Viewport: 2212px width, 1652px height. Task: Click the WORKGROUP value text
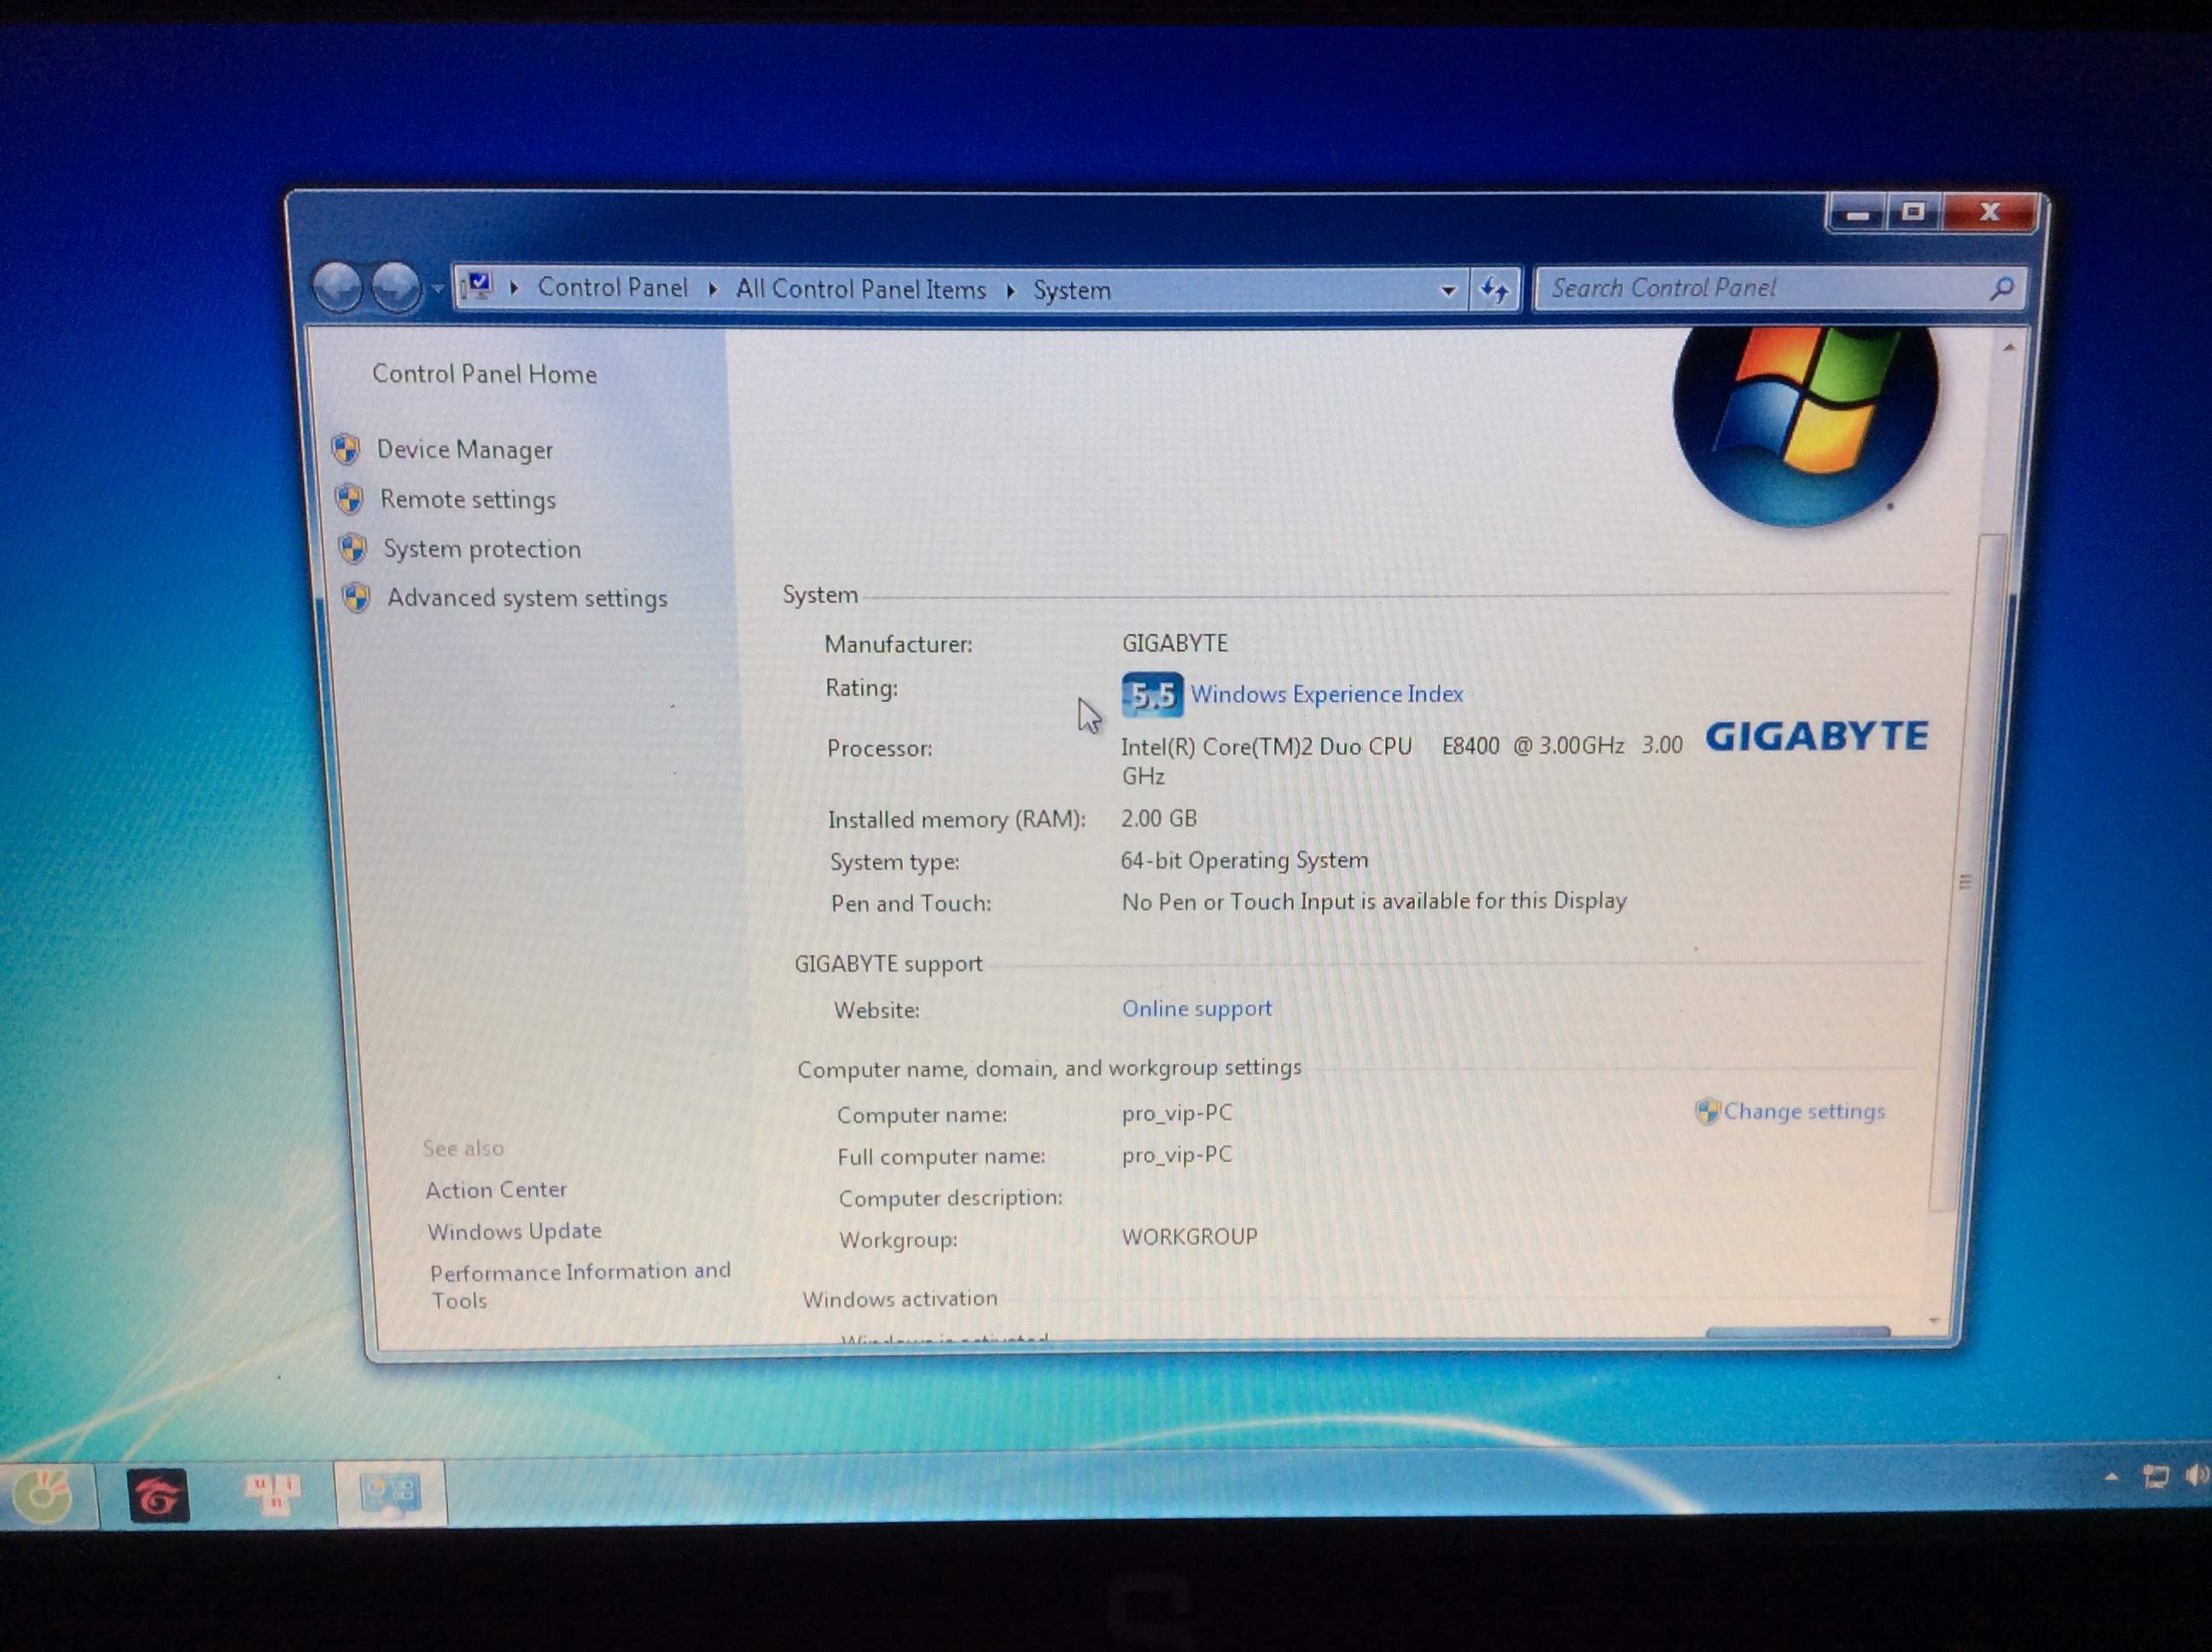pyautogui.click(x=1189, y=1236)
